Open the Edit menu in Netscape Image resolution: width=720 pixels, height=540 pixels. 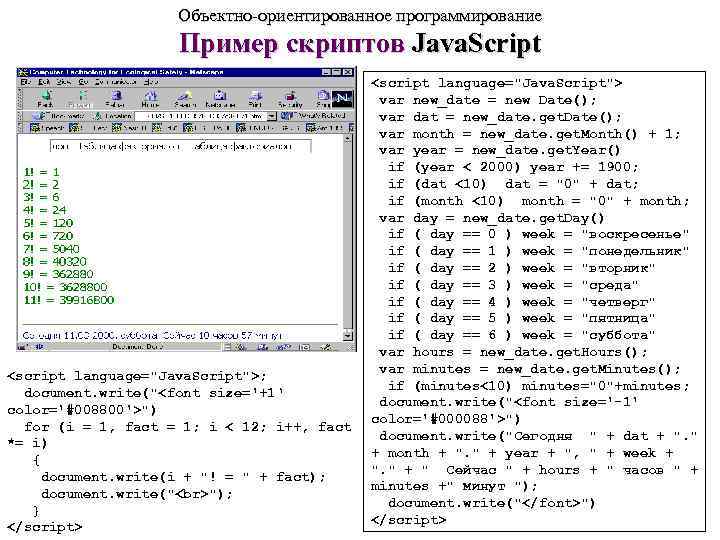pyautogui.click(x=44, y=82)
